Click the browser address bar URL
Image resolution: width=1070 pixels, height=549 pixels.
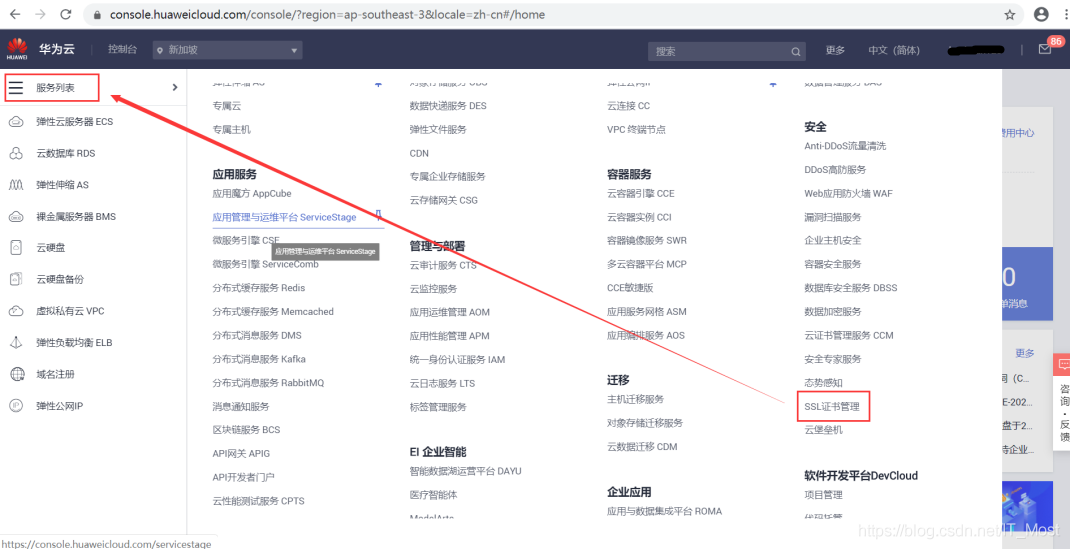(328, 14)
